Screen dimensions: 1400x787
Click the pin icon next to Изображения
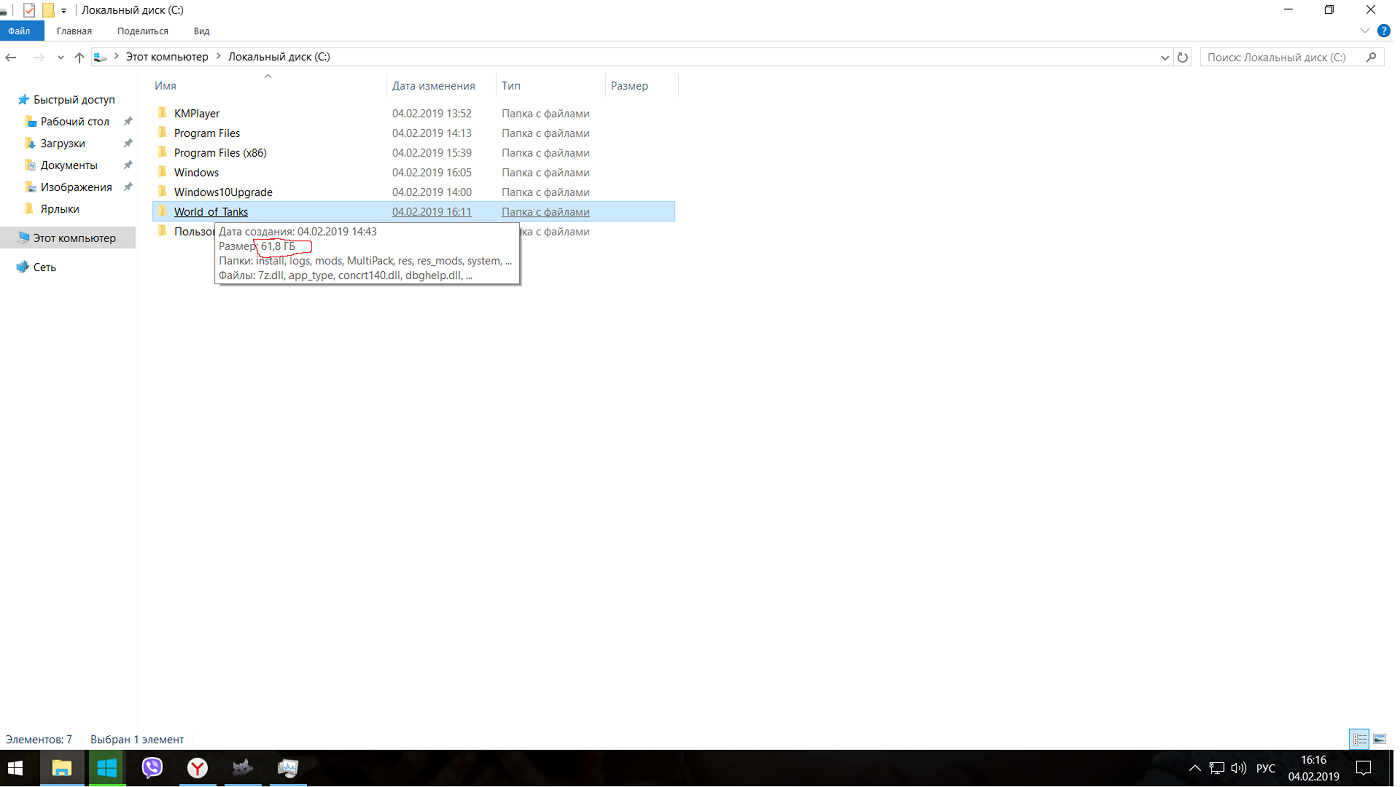(128, 187)
